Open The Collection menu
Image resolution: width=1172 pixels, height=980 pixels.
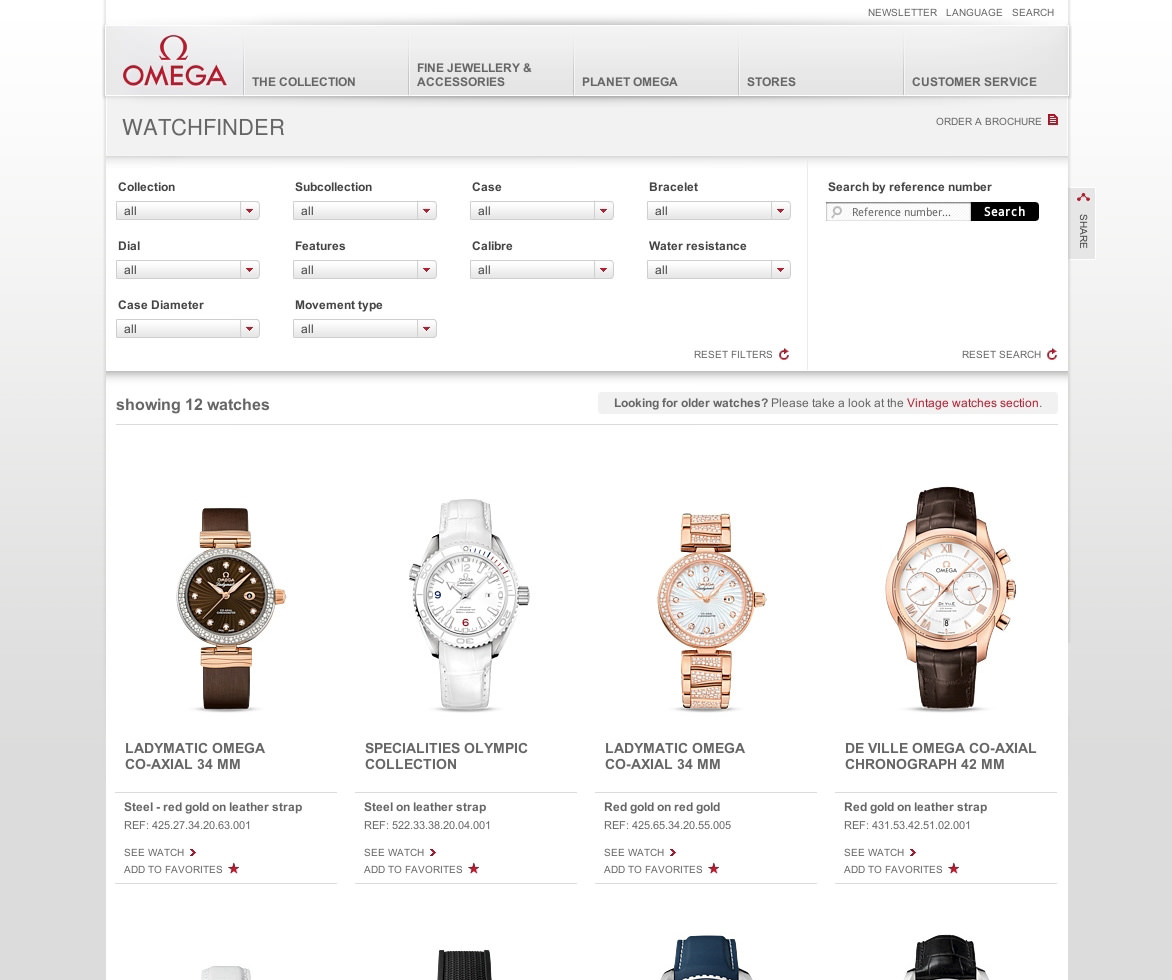pos(303,81)
